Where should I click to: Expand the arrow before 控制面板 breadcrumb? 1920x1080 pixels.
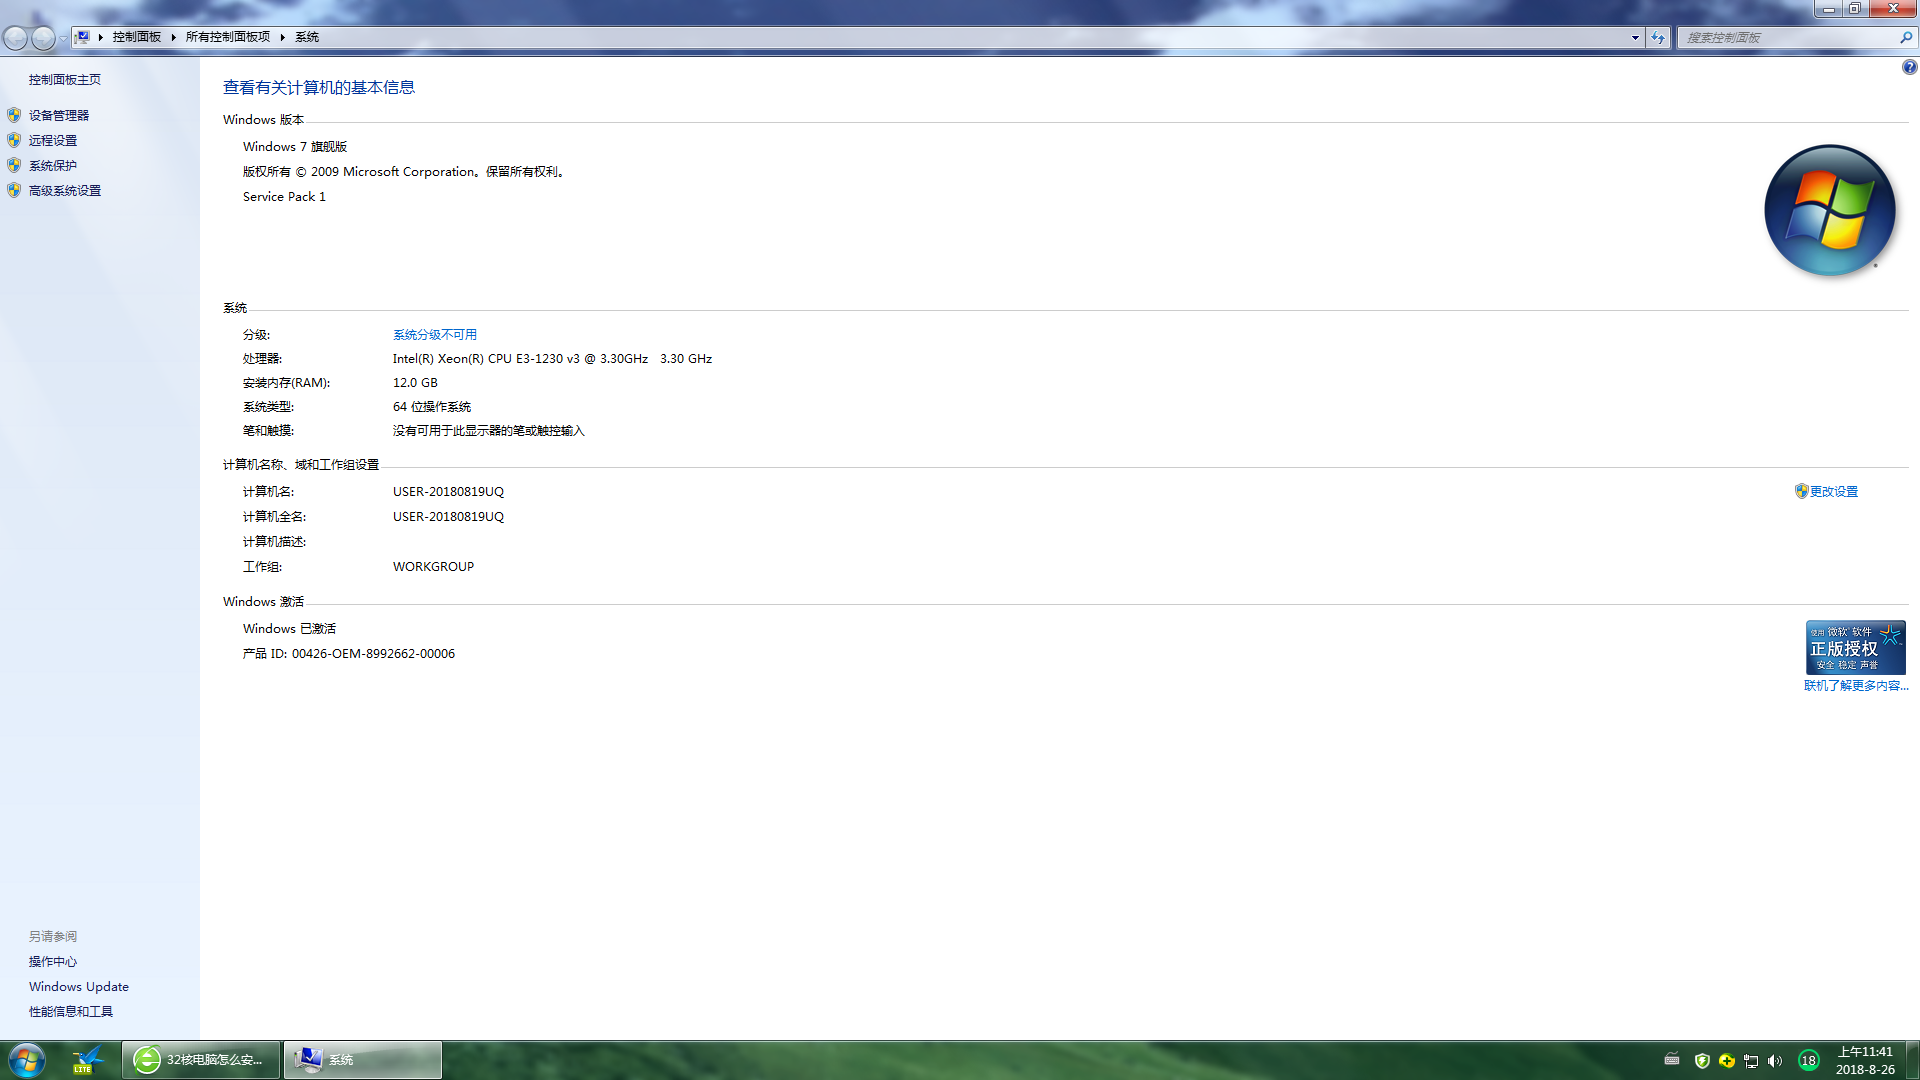(x=101, y=37)
